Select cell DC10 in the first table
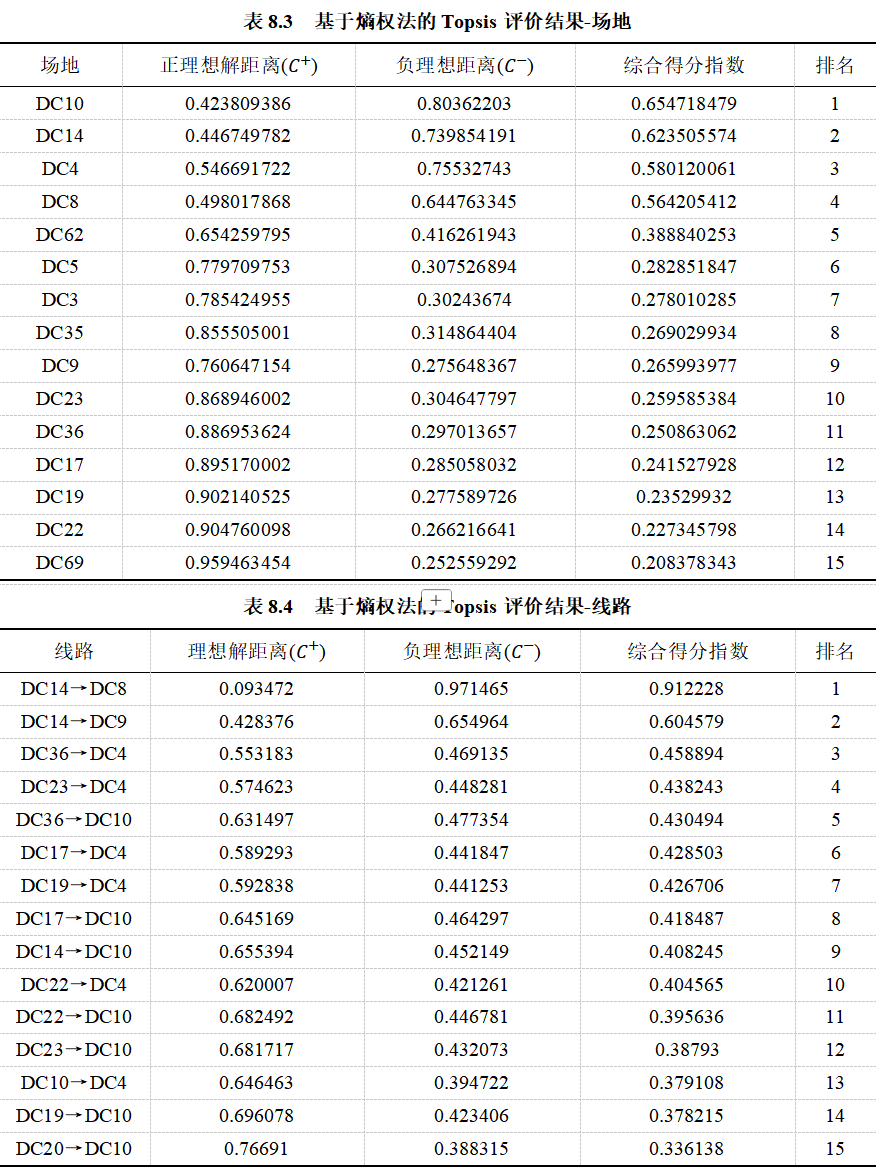The width and height of the screenshot is (876, 1167). [60, 103]
